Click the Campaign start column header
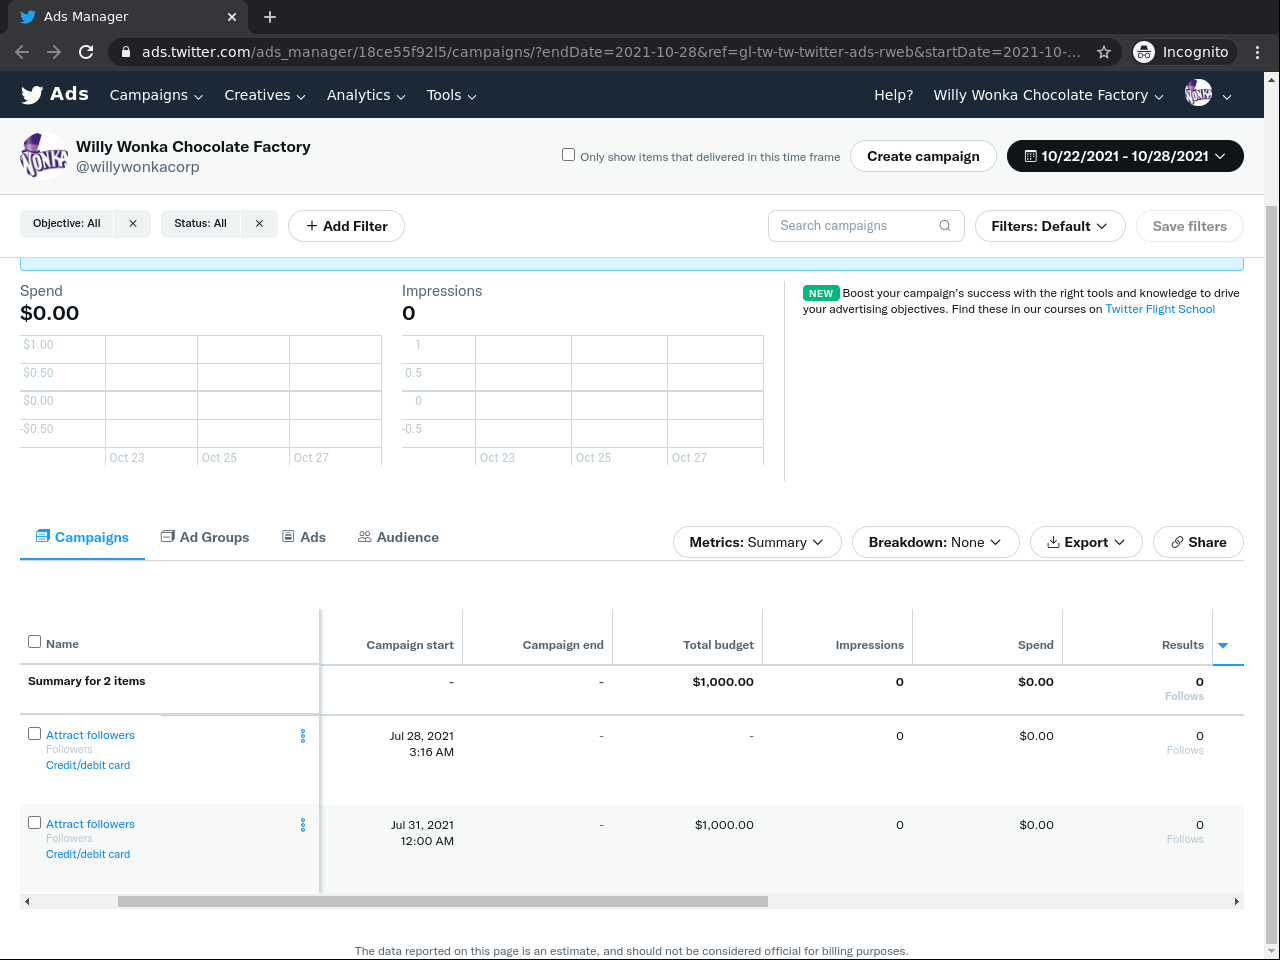The image size is (1280, 960). click(x=410, y=645)
